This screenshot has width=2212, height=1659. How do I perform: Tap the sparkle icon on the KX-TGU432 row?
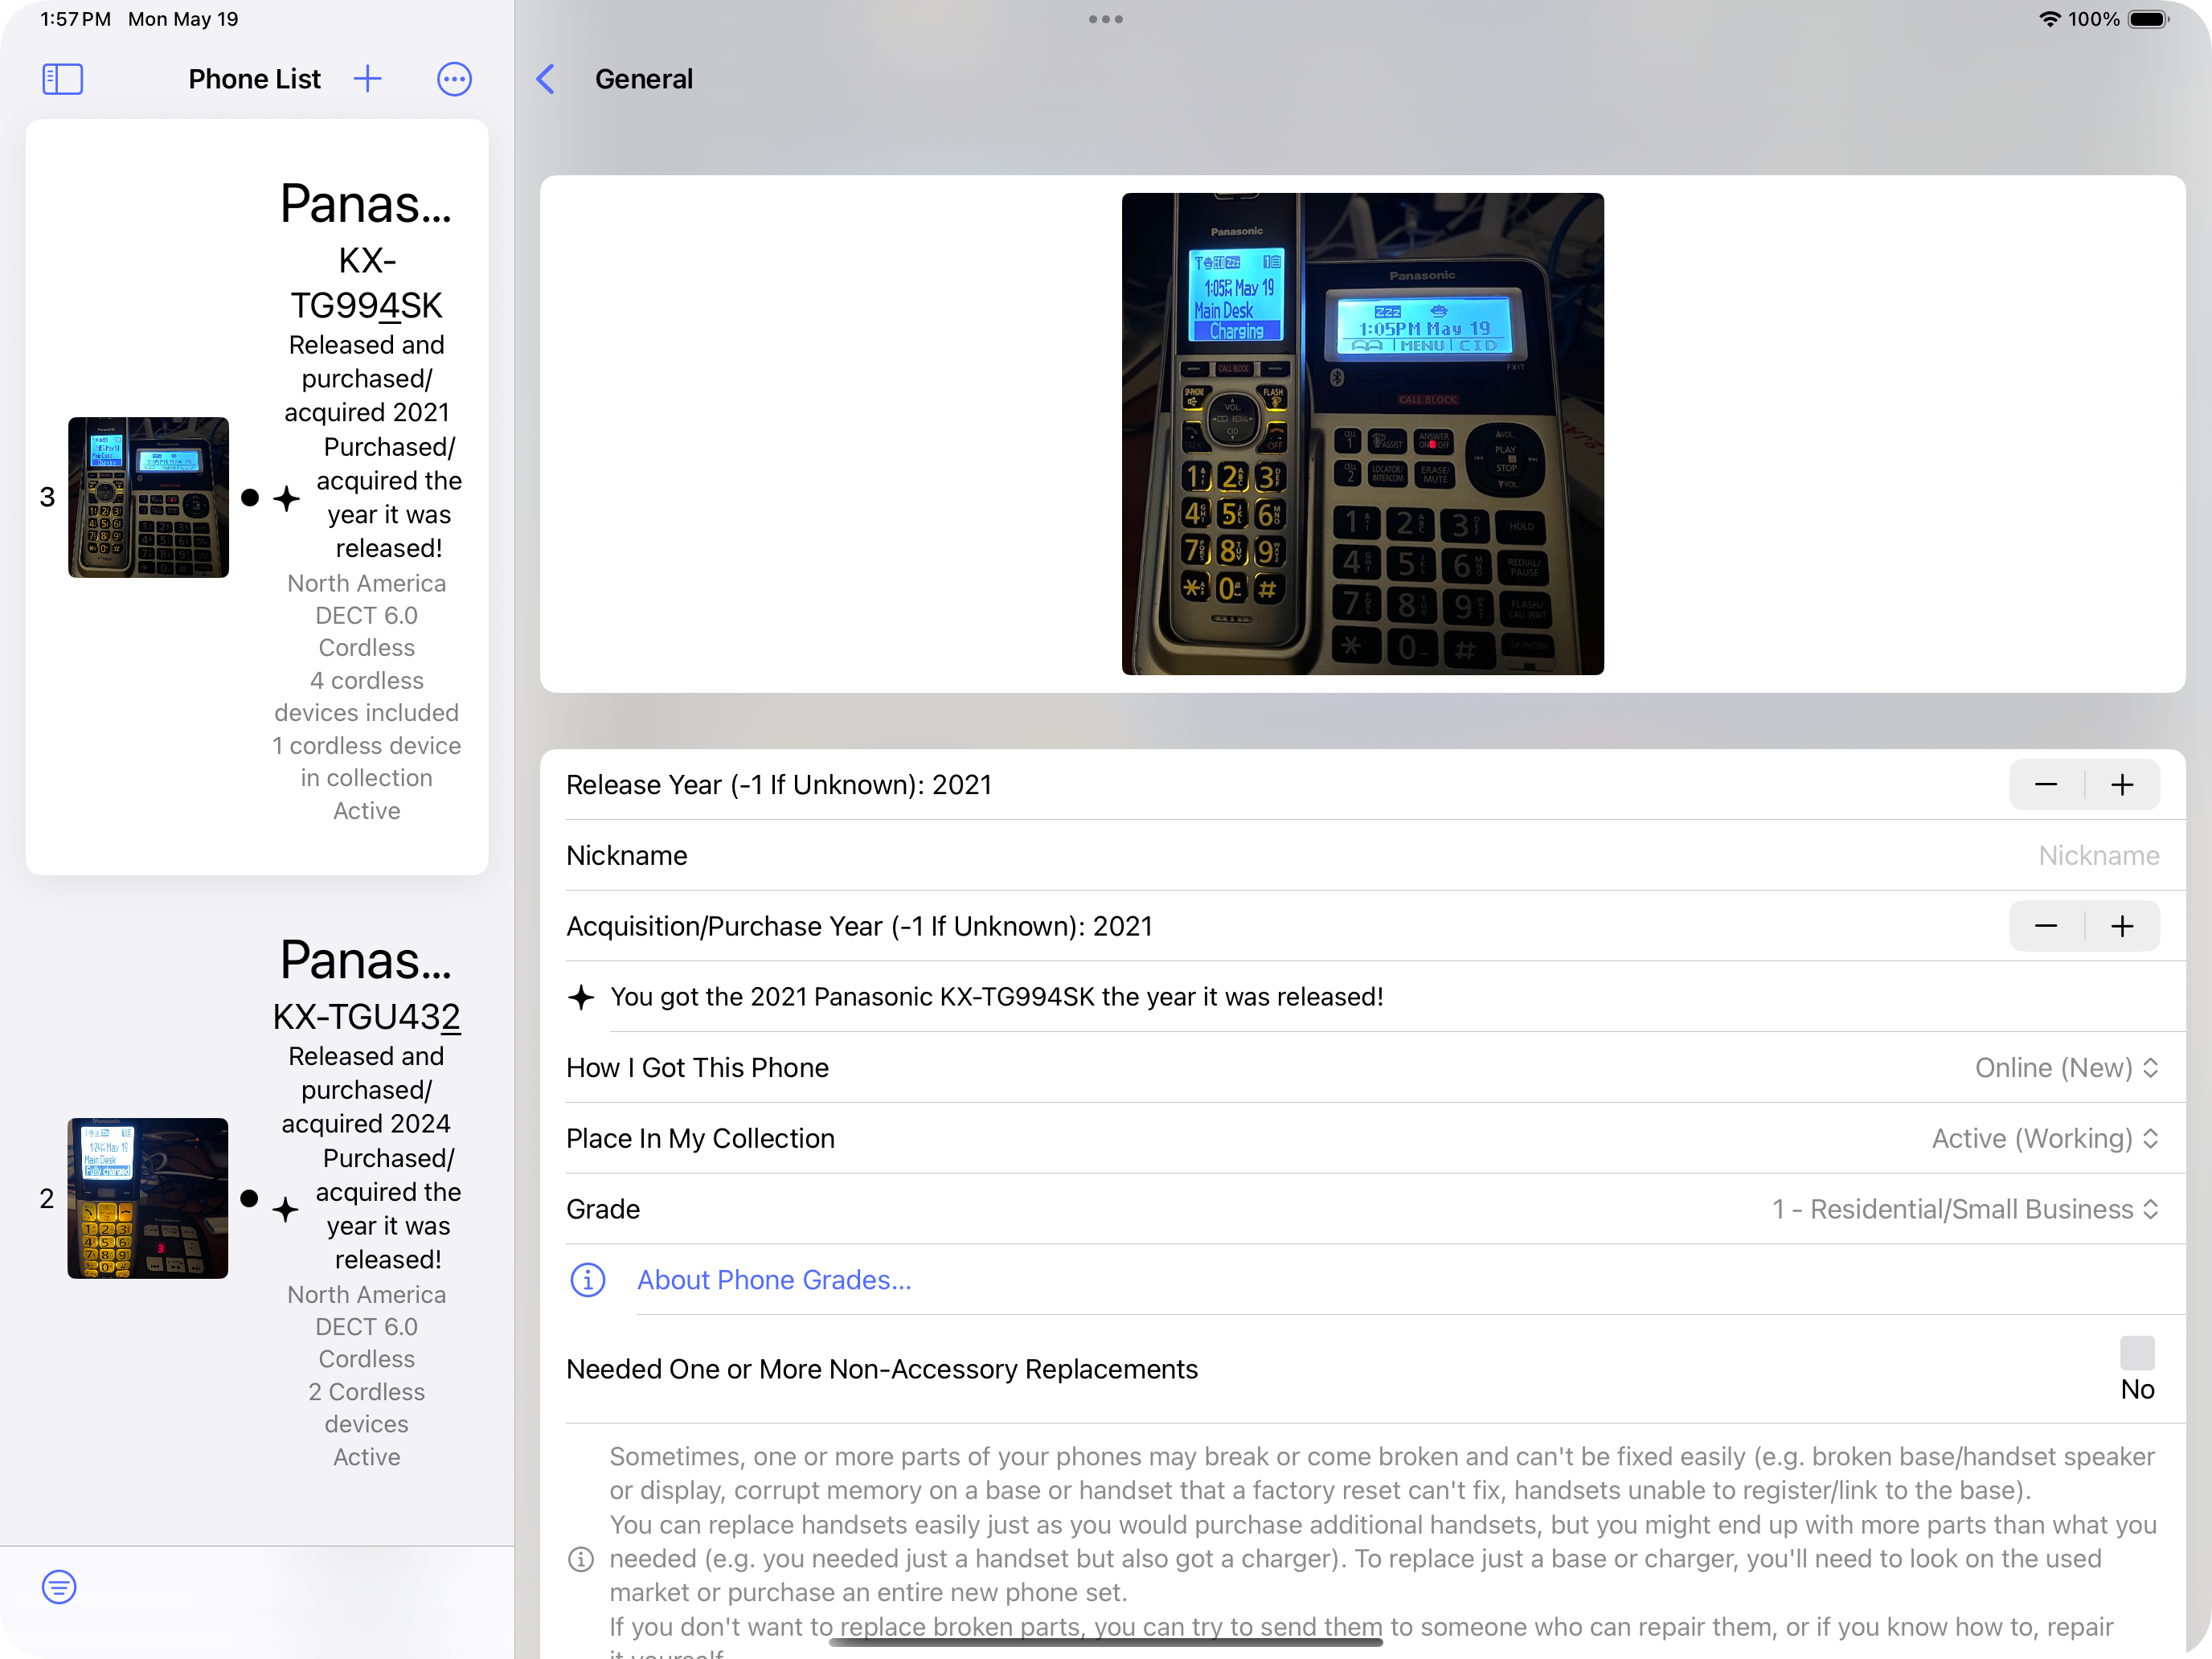[286, 1209]
